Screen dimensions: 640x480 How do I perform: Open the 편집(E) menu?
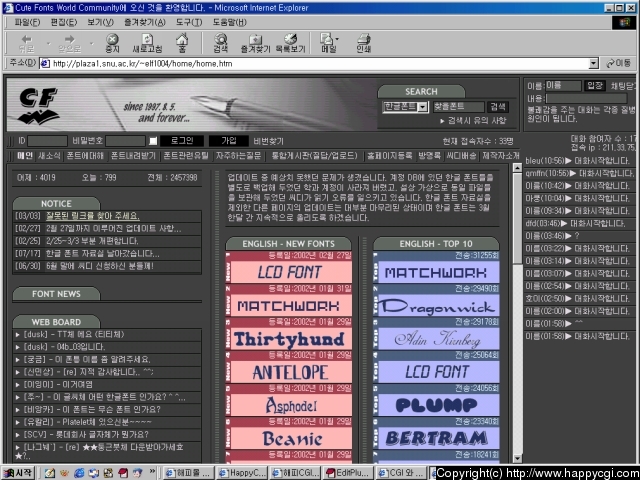(64, 22)
